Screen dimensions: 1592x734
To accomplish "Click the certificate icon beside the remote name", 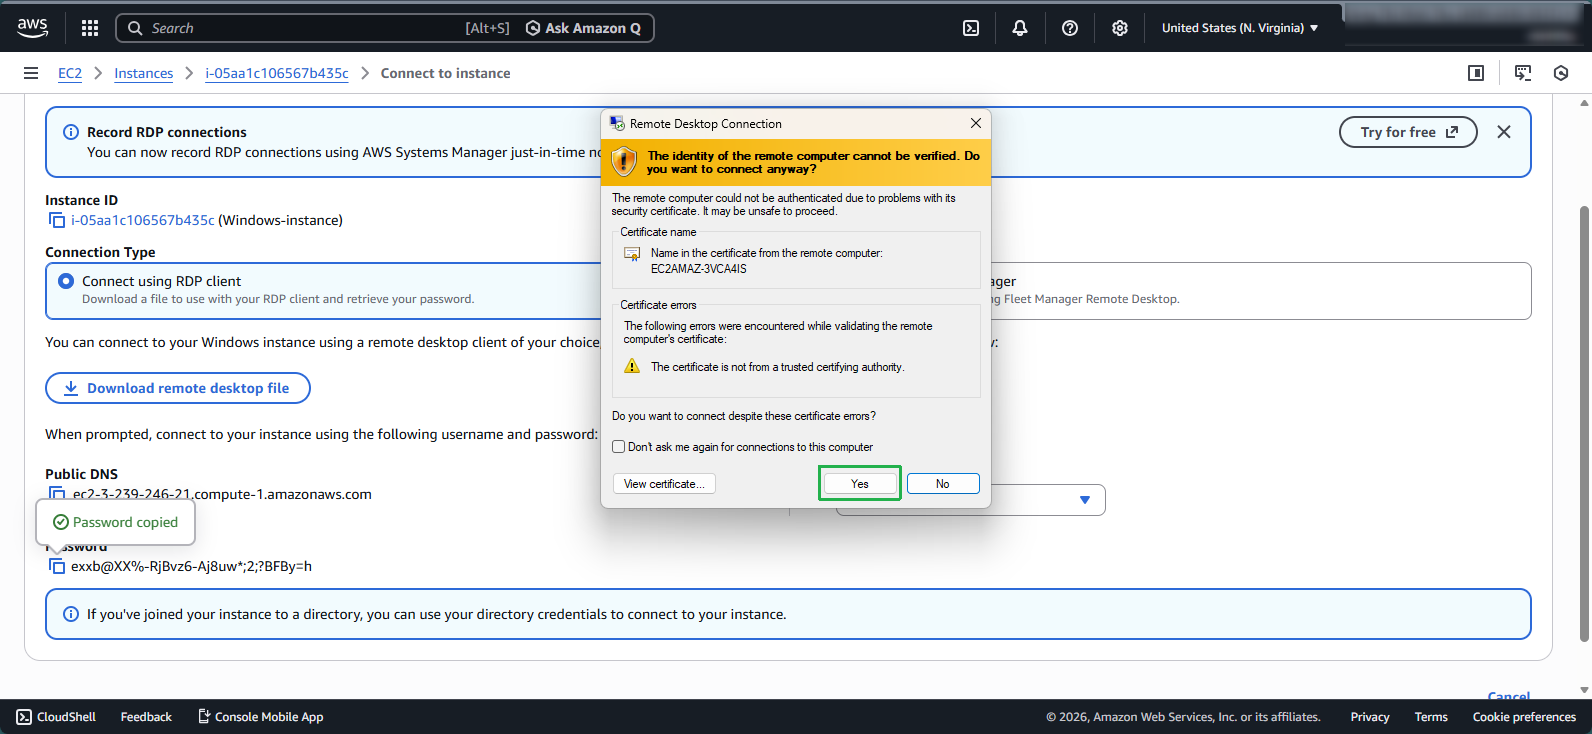I will [x=632, y=254].
